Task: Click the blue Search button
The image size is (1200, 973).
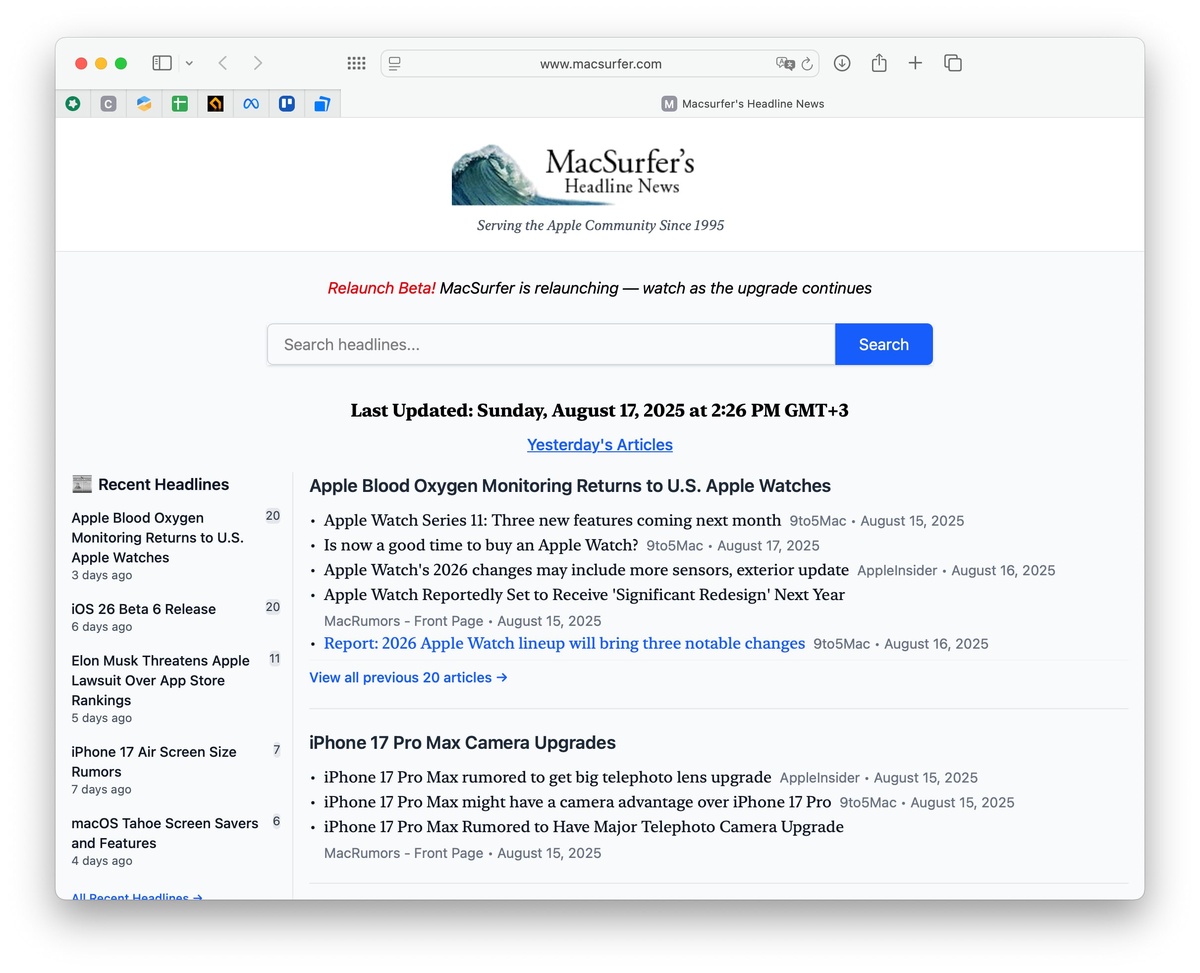Action: click(x=884, y=344)
